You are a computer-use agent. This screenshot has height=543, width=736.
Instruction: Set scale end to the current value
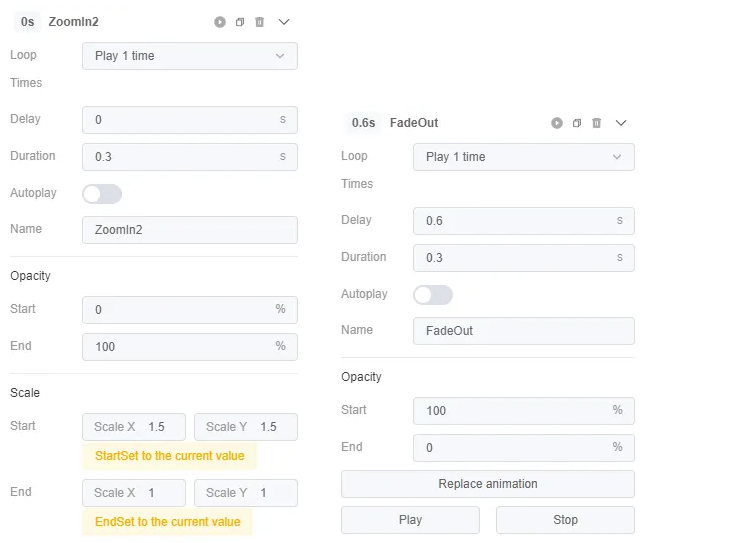167,522
